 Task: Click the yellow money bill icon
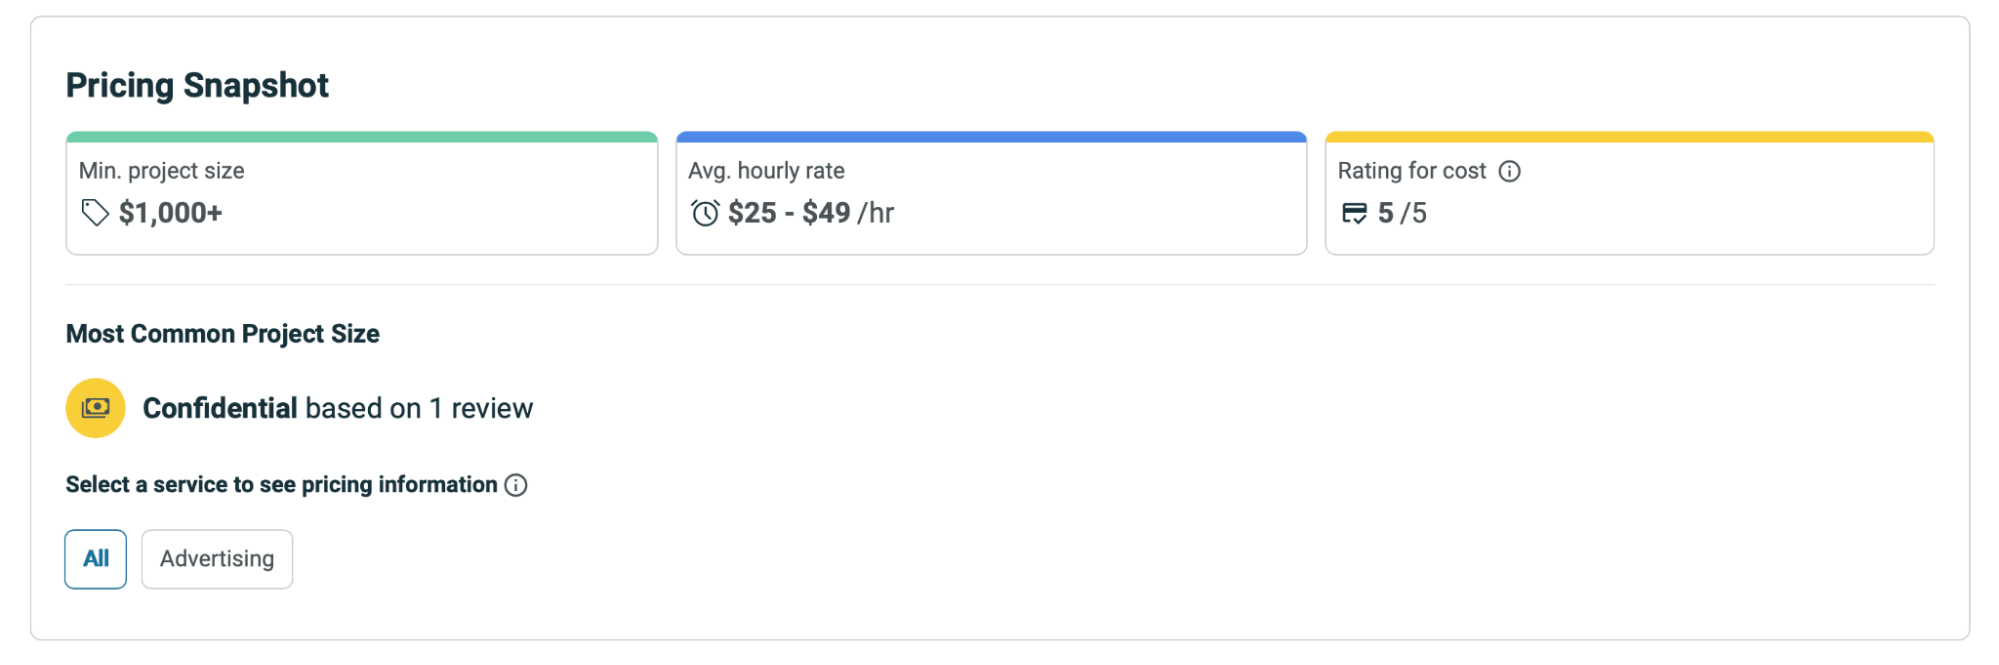tap(94, 407)
